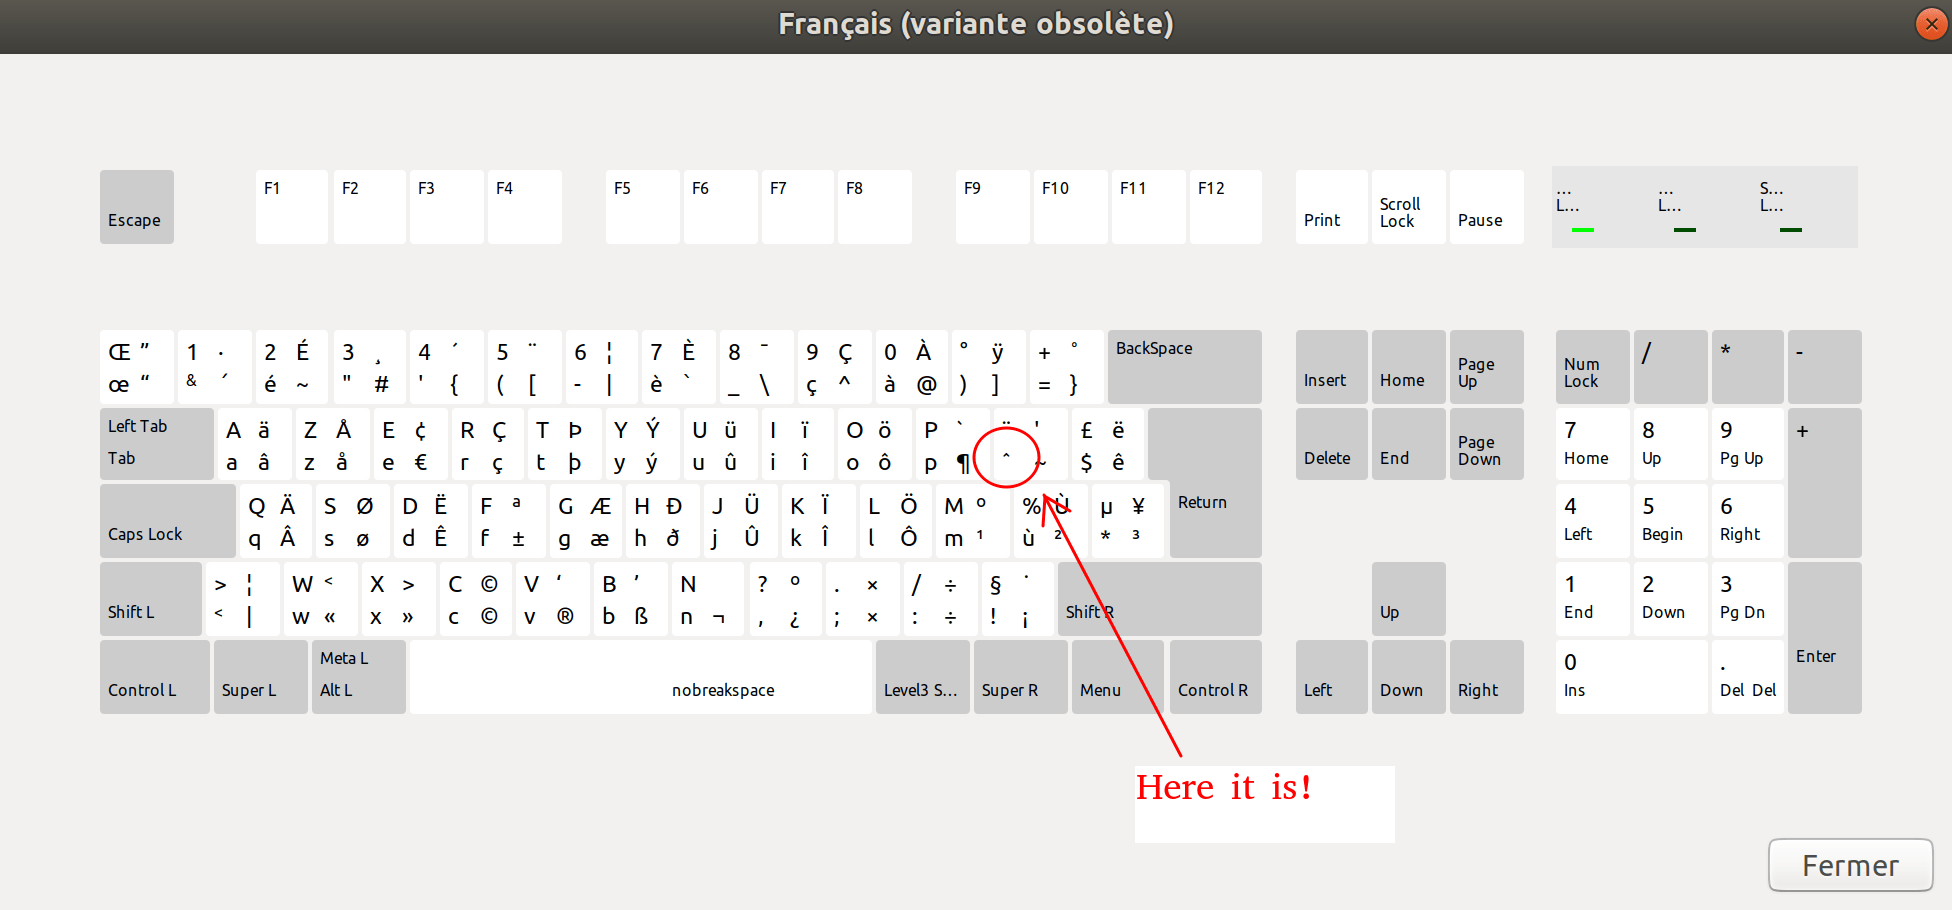Viewport: 1952px width, 910px height.
Task: Click the Shift L key
Action: tap(150, 598)
